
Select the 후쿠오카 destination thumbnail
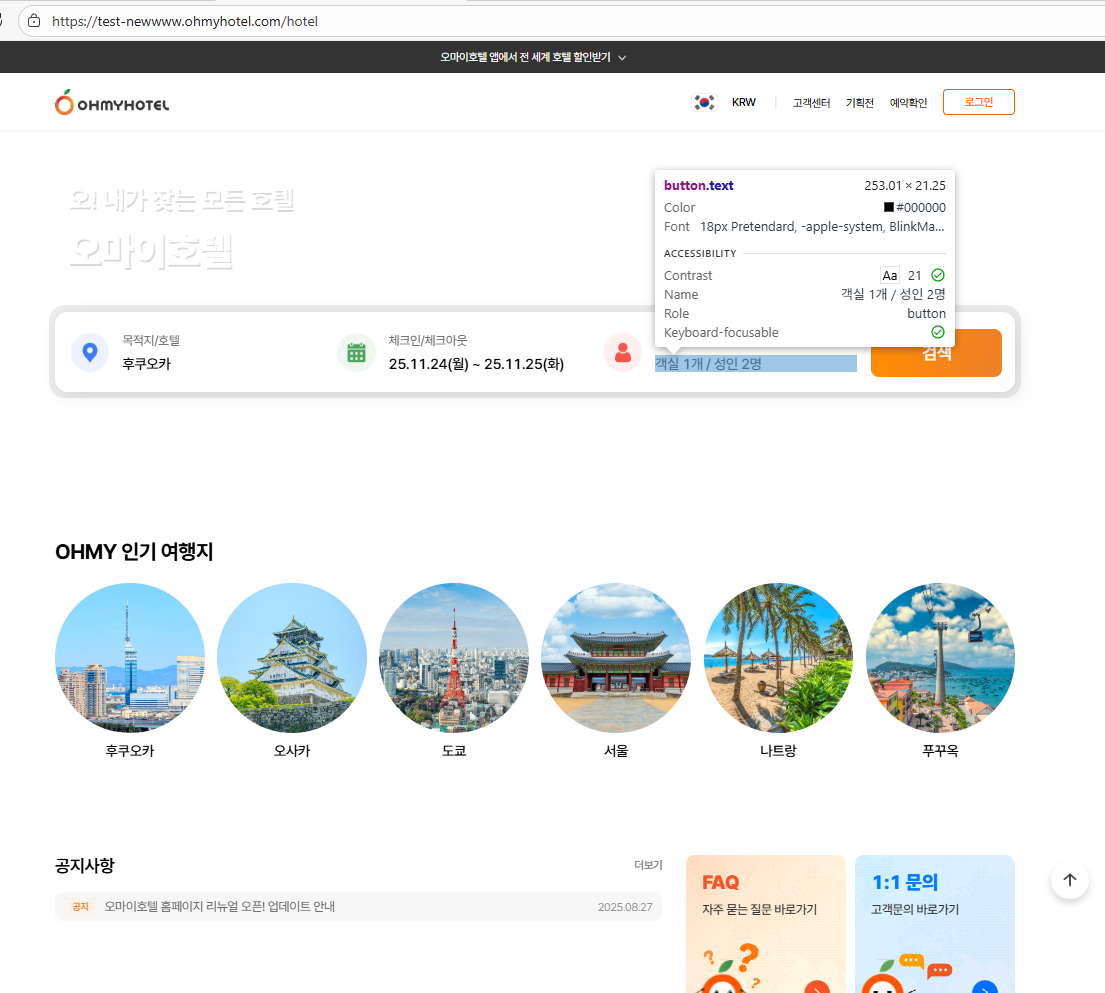click(x=130, y=658)
